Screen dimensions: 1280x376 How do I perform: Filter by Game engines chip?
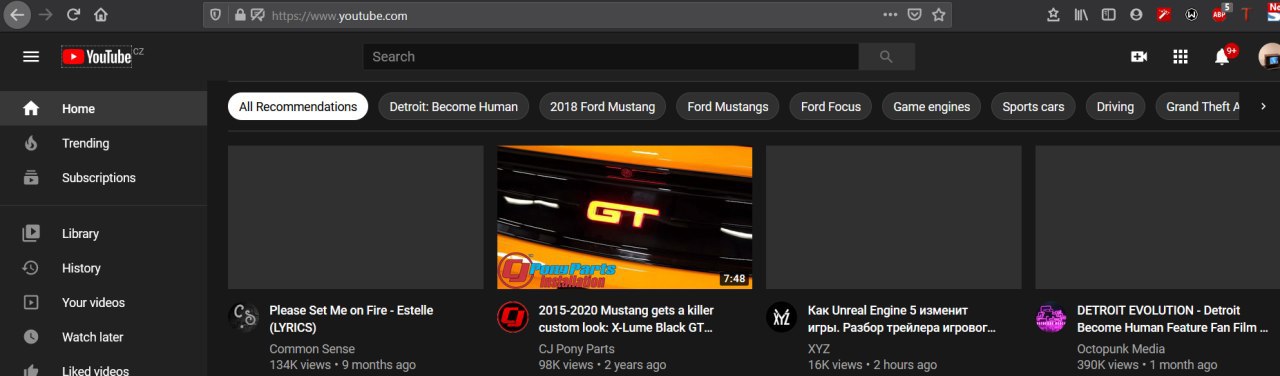(932, 107)
